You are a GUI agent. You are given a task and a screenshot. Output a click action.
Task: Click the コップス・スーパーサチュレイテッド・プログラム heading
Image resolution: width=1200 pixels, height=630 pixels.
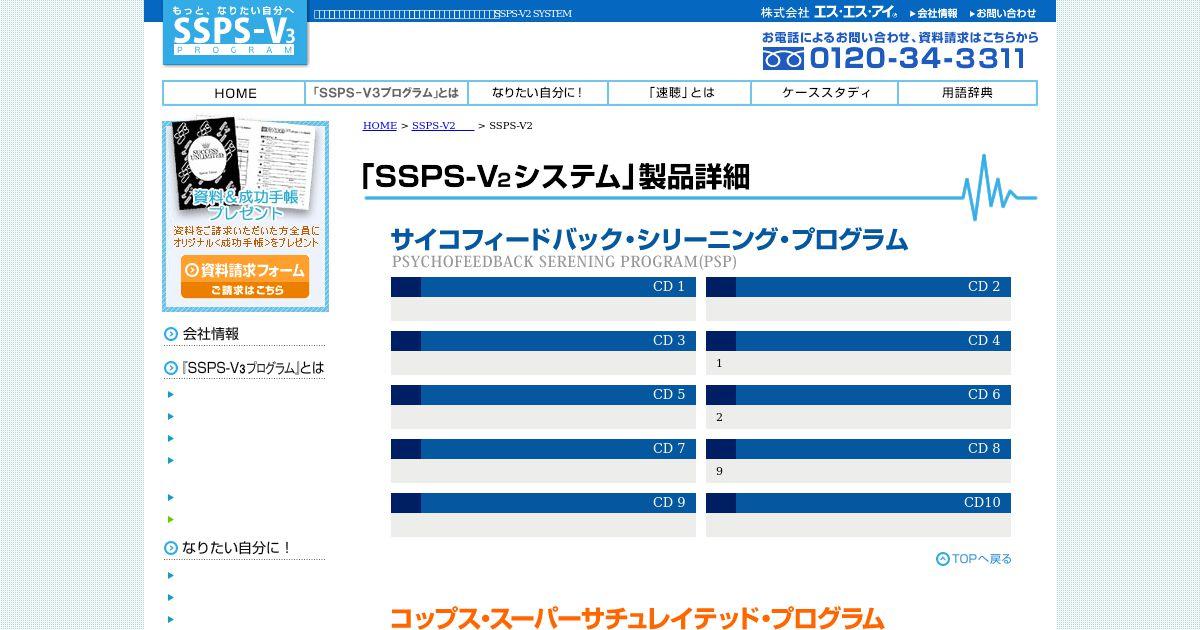click(637, 618)
